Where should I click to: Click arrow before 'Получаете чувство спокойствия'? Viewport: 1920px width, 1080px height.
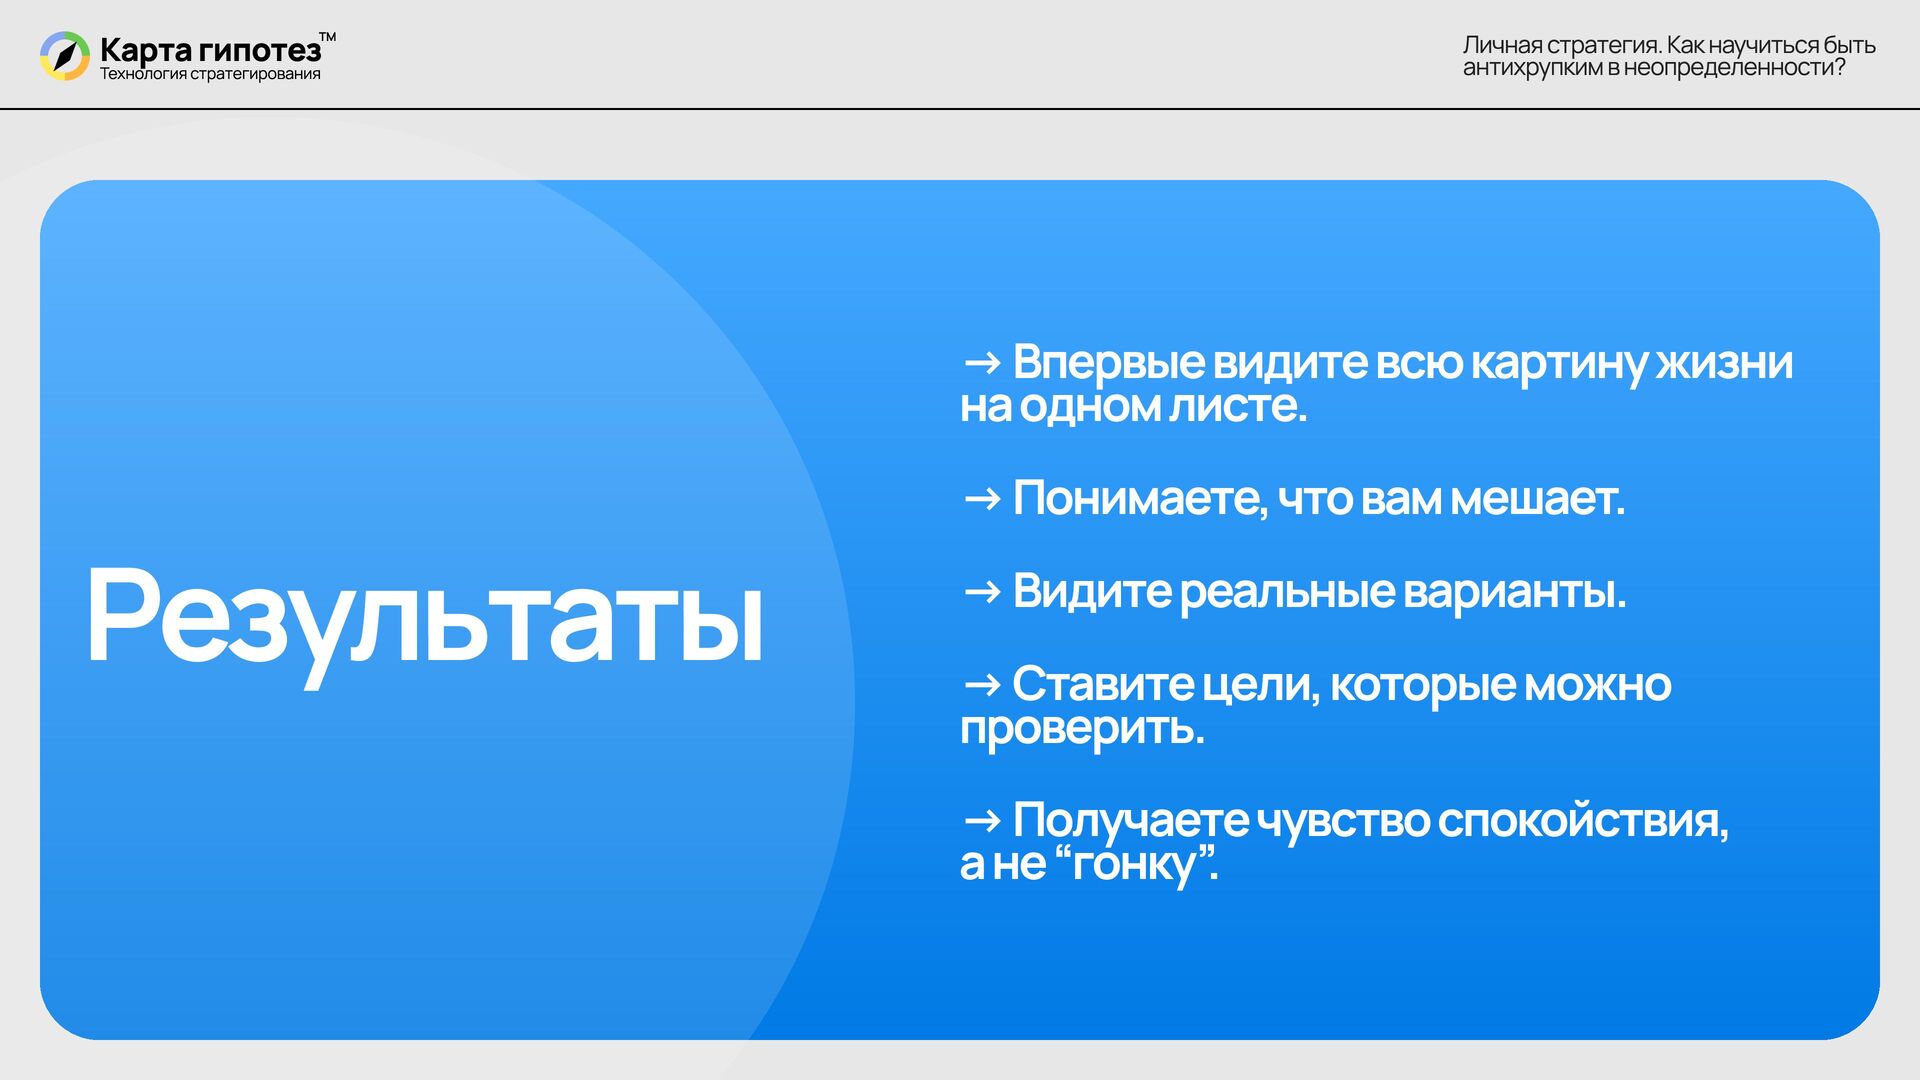[982, 820]
